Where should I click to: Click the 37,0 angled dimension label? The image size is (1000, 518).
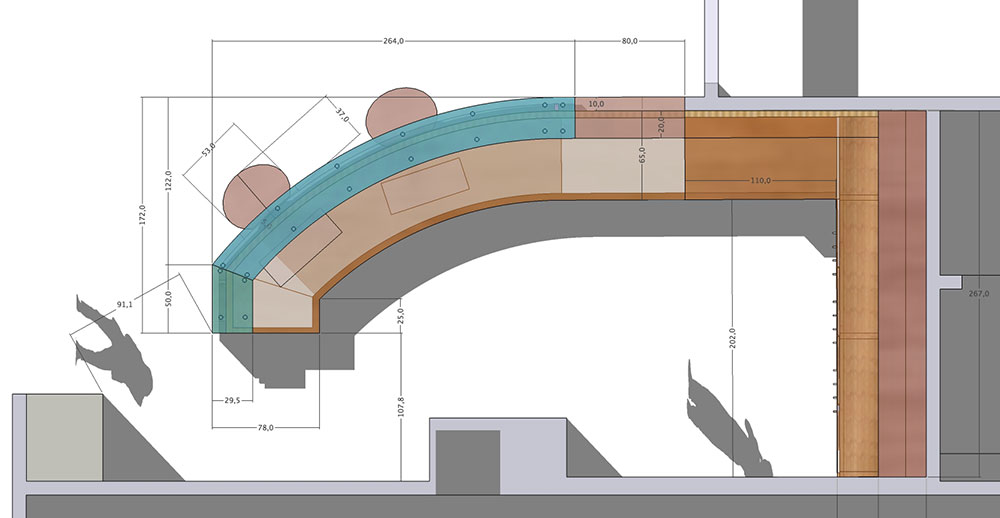[341, 116]
